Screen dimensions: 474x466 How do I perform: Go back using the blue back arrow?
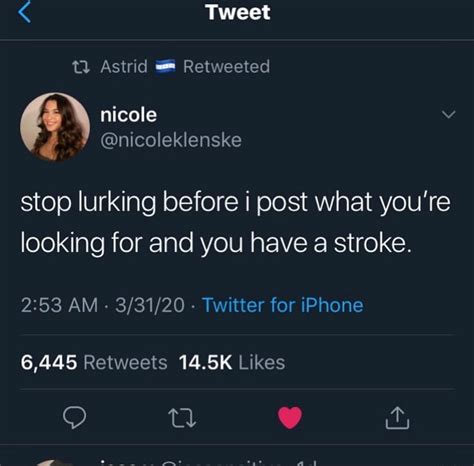pyautogui.click(x=24, y=12)
